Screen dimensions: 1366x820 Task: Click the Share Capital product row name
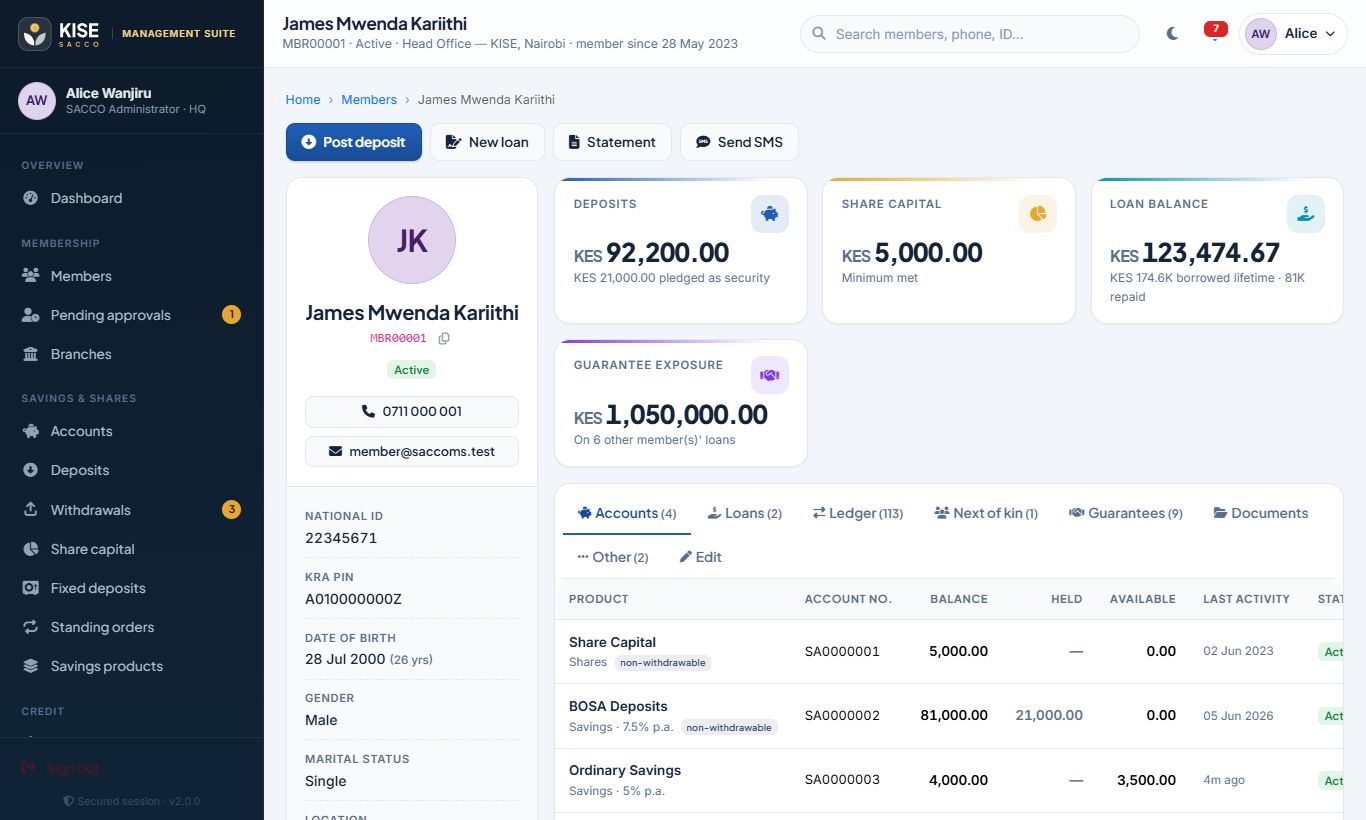click(x=612, y=642)
